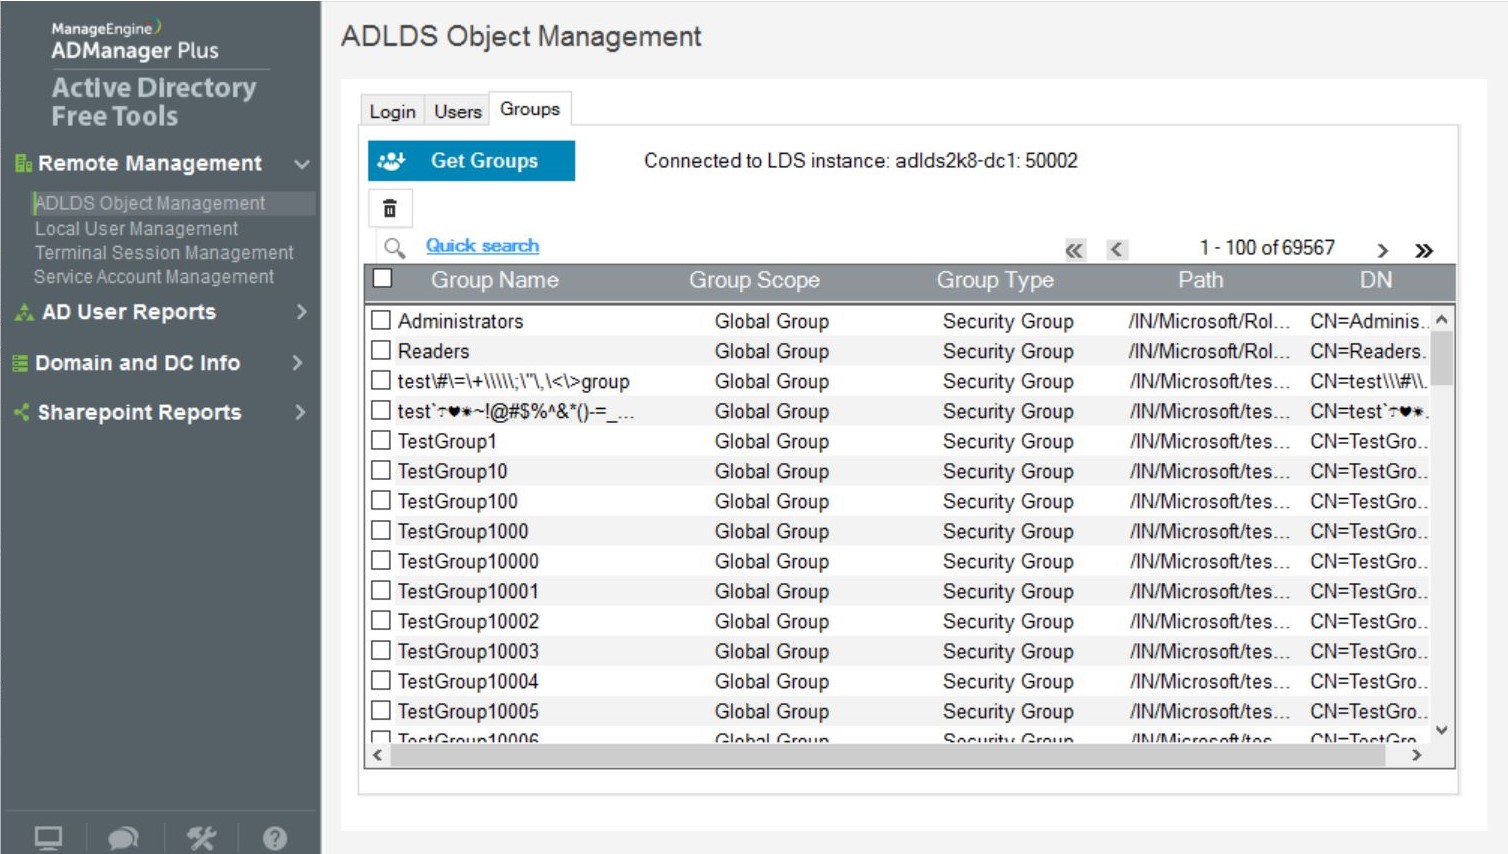
Task: Click the delete (trash) icon above the list
Action: 389,208
